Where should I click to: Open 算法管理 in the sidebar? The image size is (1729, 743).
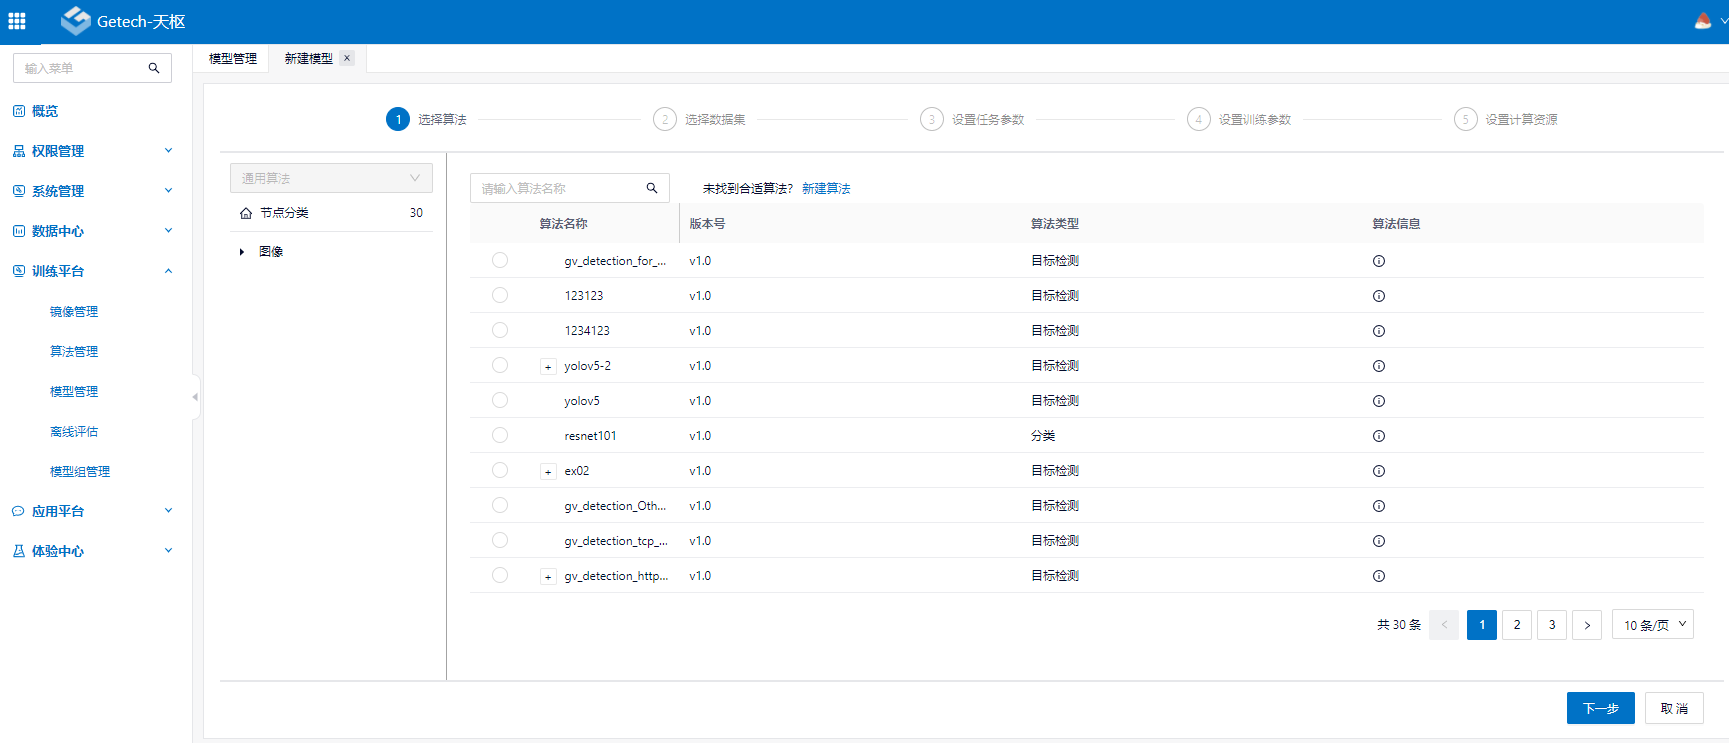(x=74, y=352)
